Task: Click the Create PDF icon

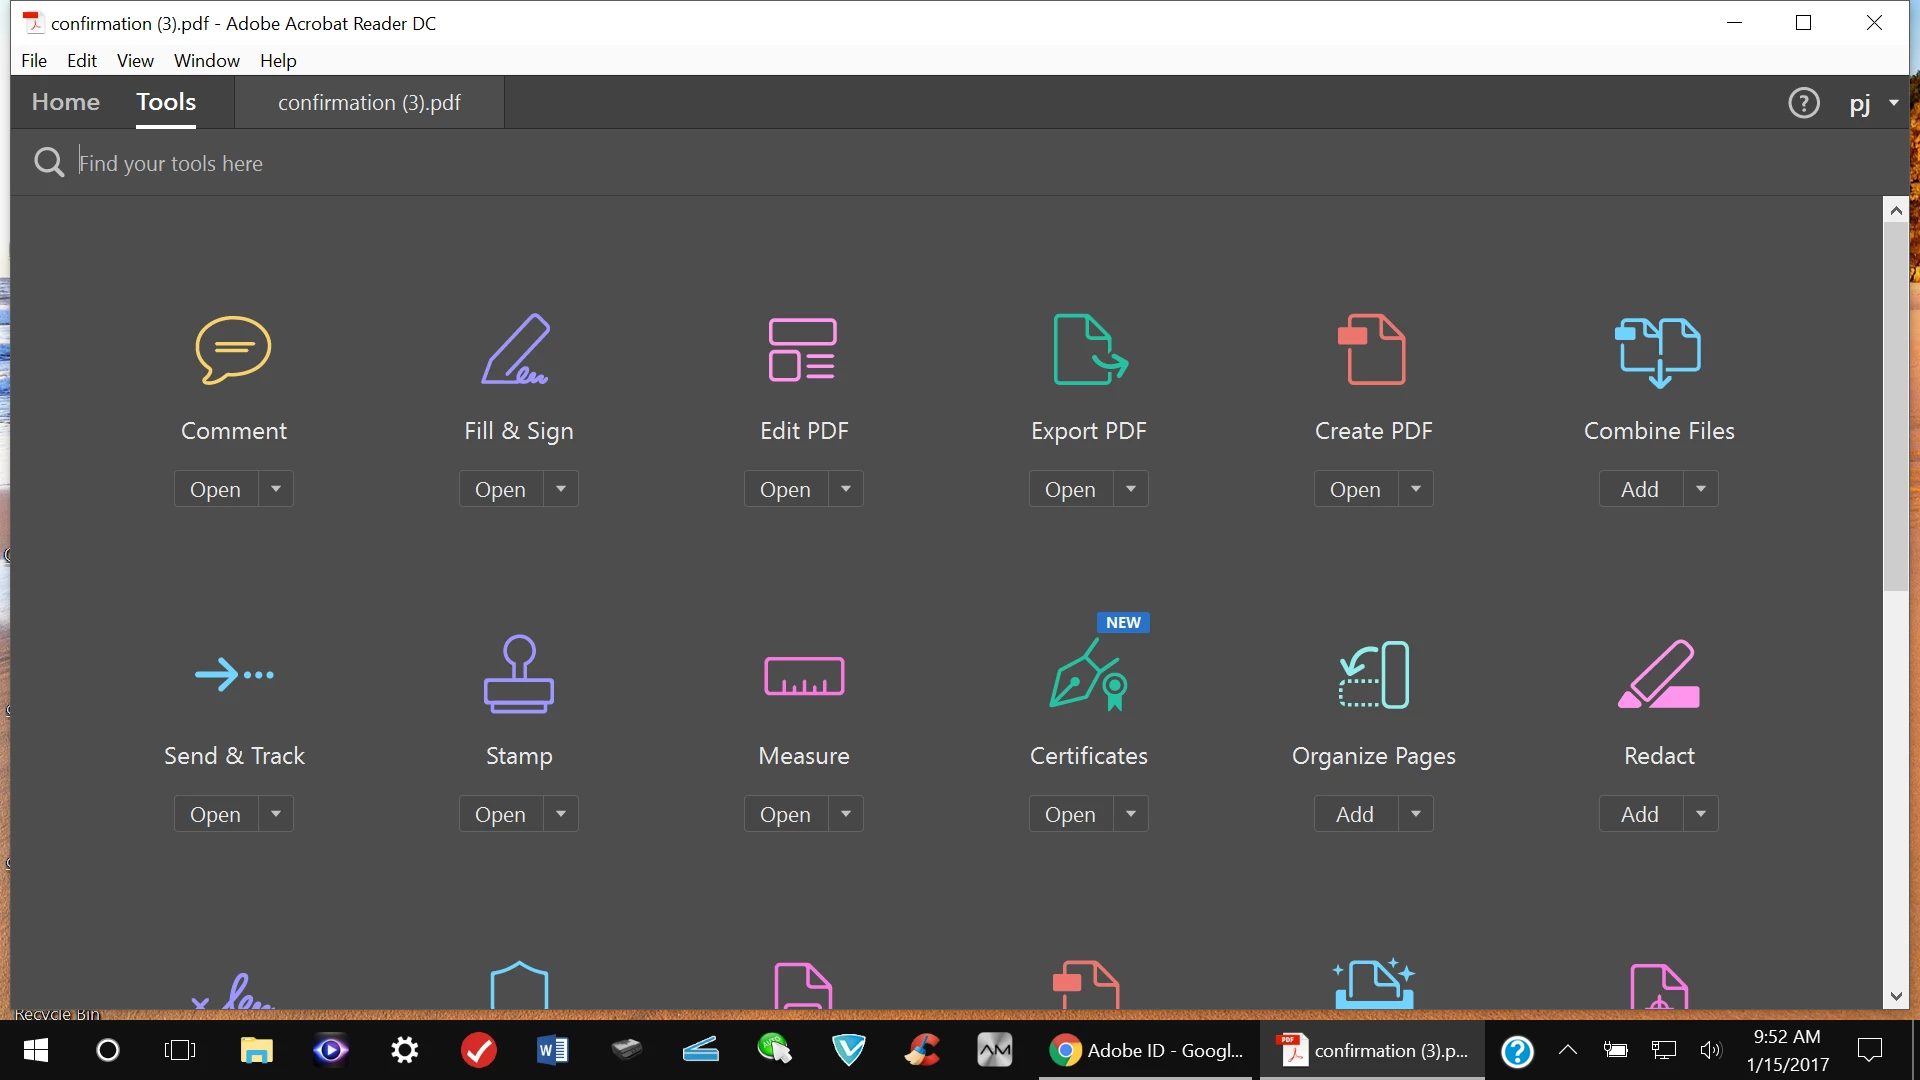Action: coord(1373,350)
